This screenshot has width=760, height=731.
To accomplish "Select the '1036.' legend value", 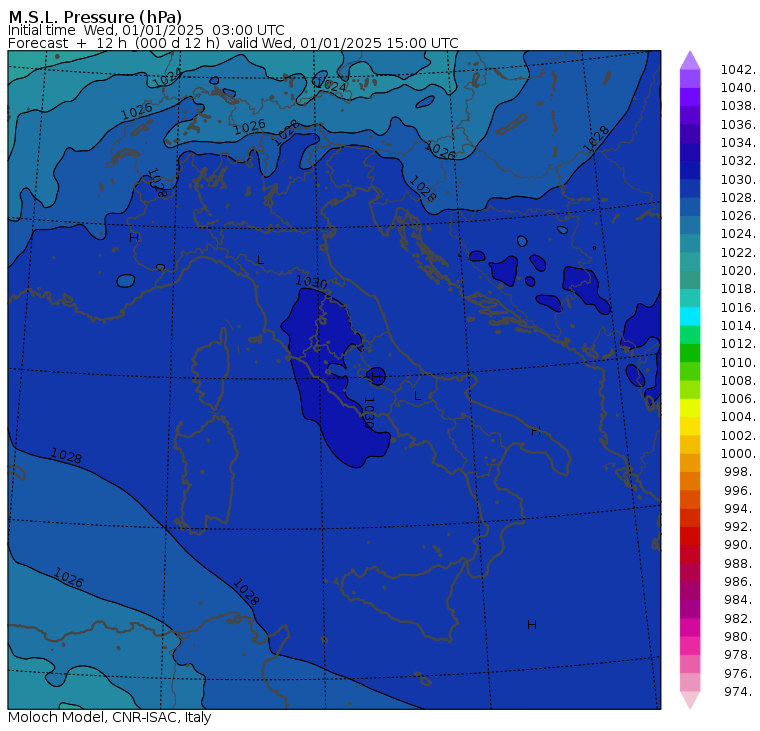I will [x=738, y=125].
